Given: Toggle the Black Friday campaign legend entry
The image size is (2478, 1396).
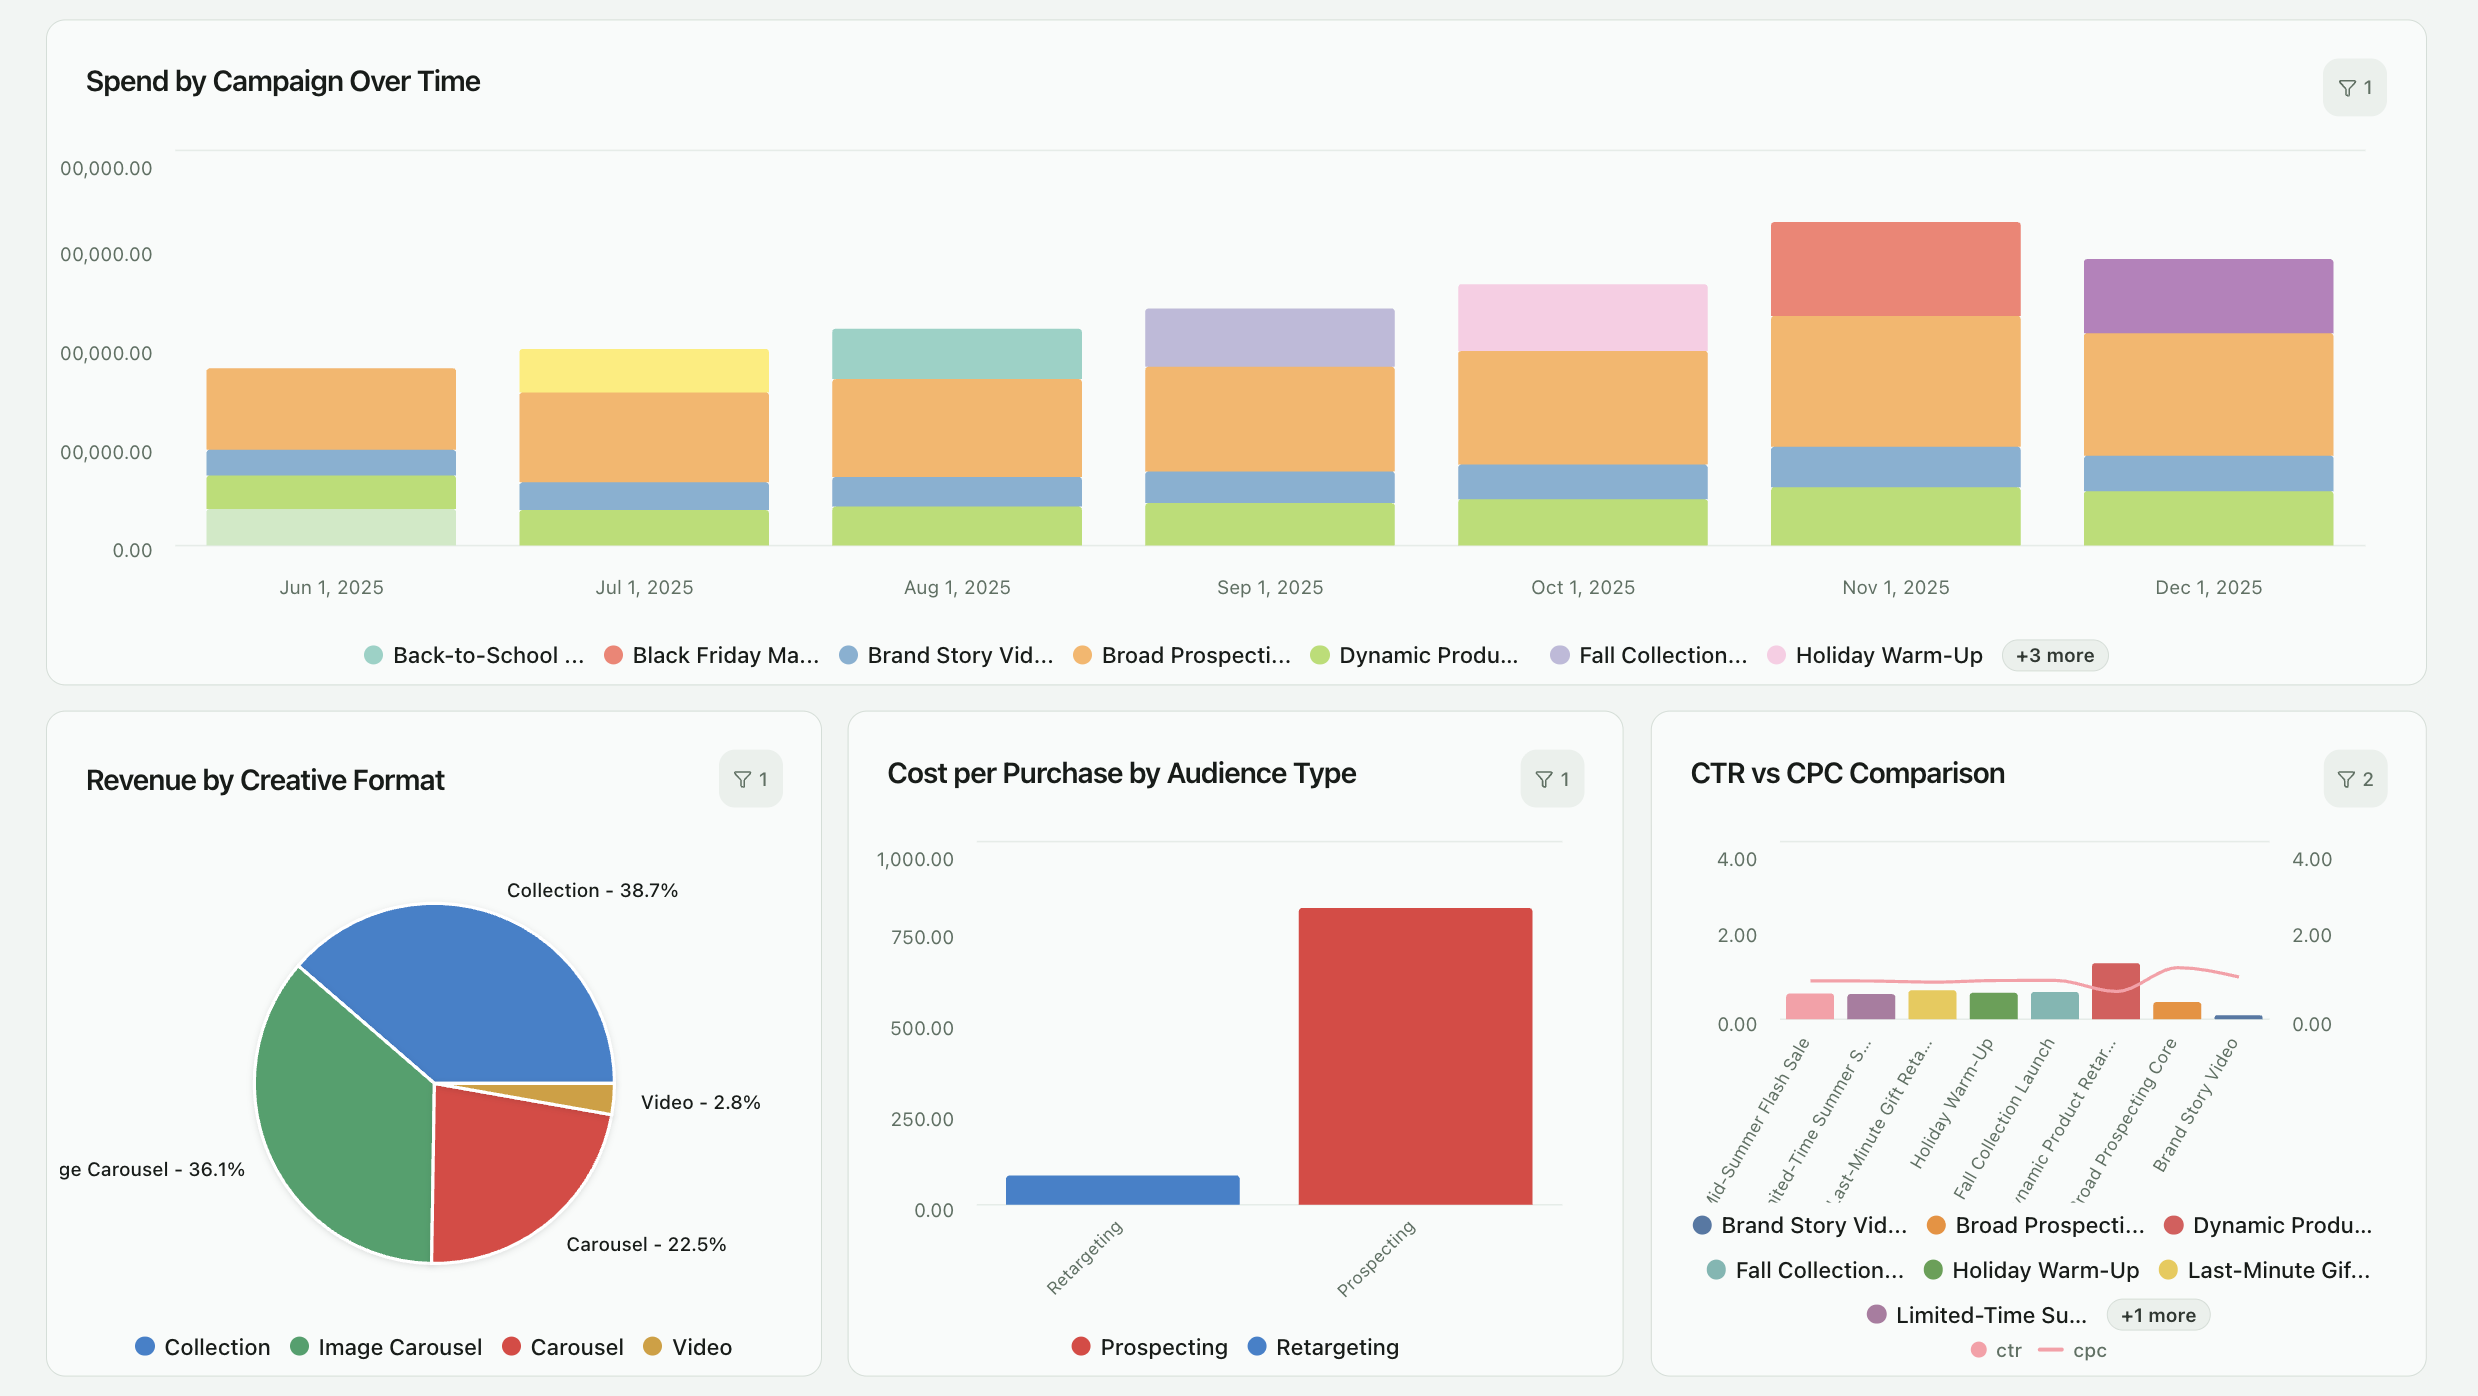Looking at the screenshot, I should 713,655.
